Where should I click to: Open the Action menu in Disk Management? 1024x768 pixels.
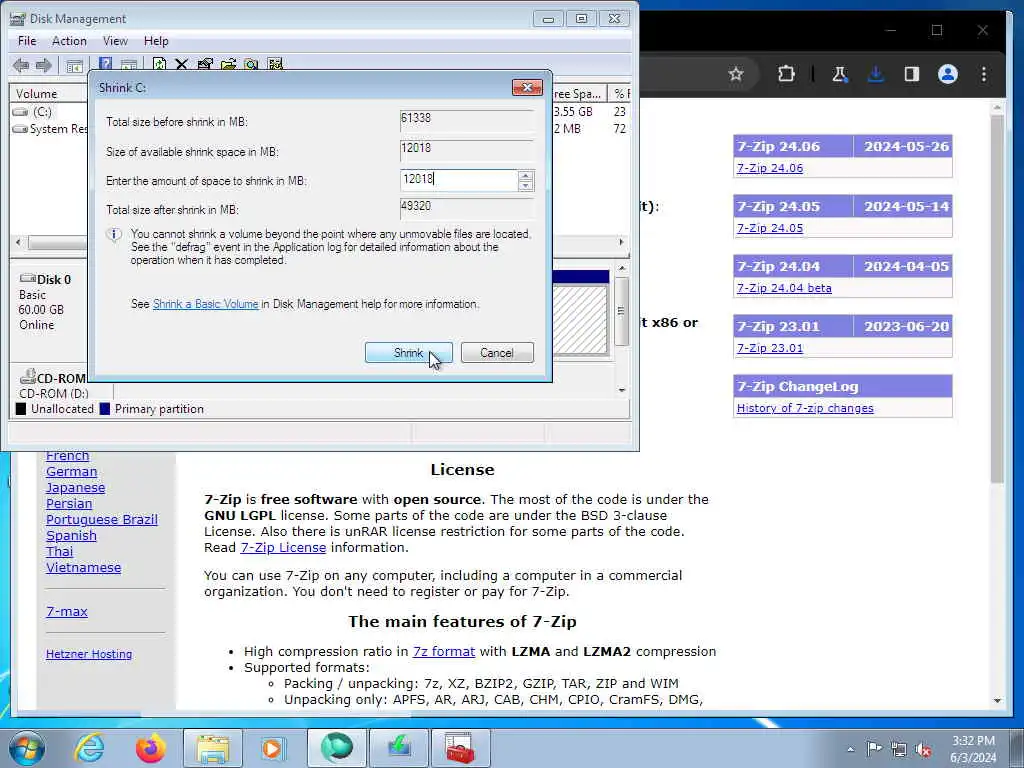click(69, 40)
